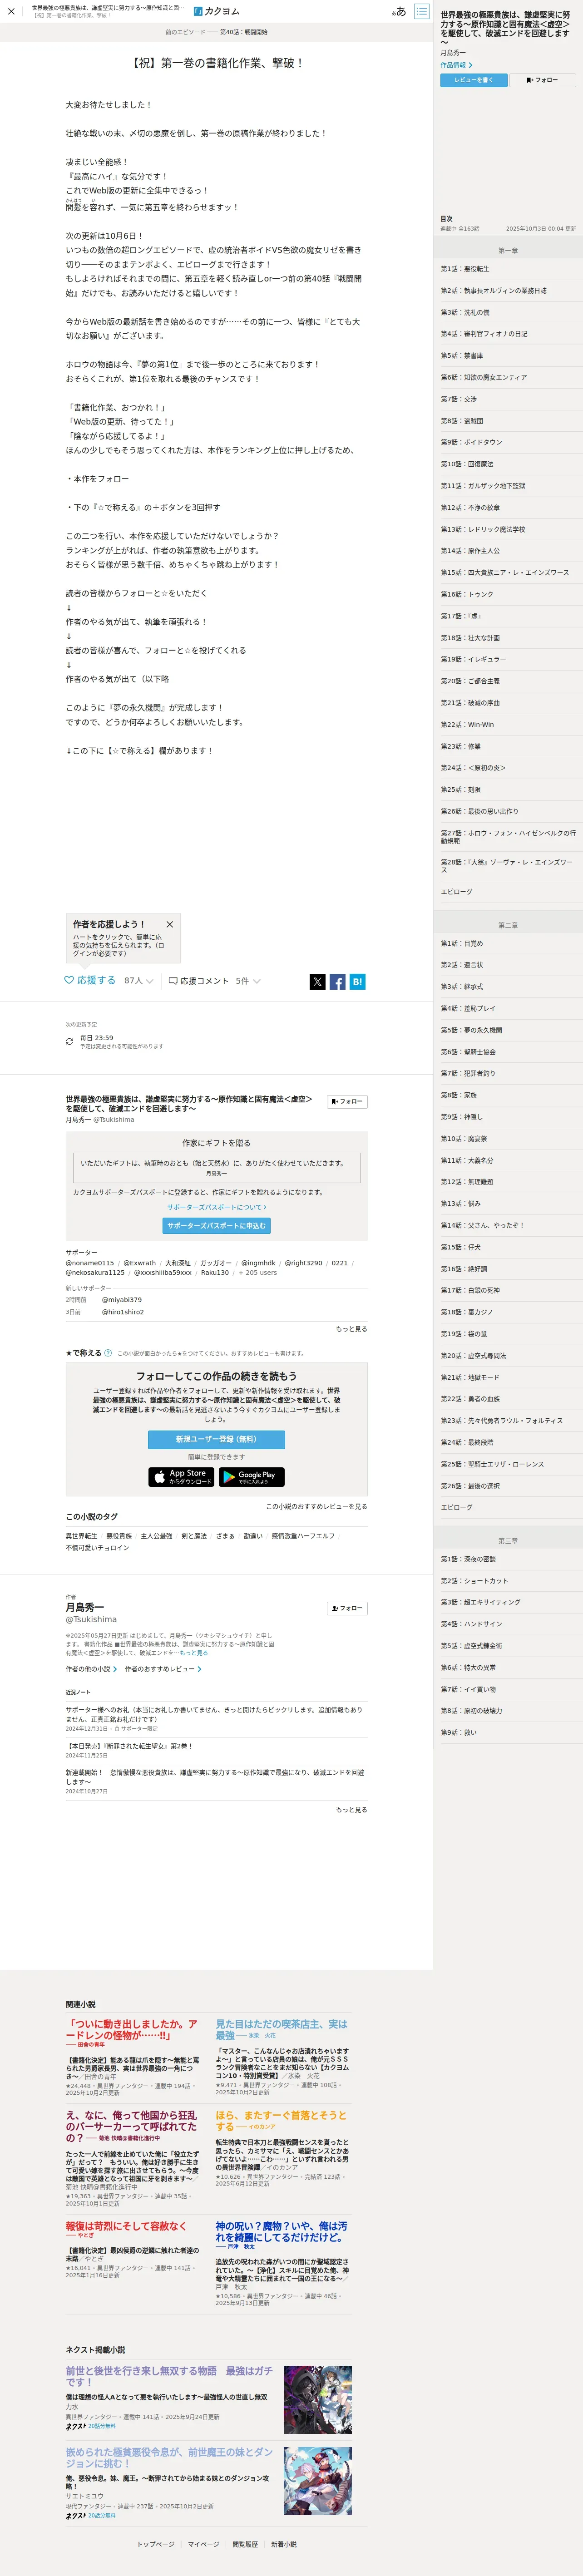Click サポーターズパスポートに申込む button

pos(216,1225)
